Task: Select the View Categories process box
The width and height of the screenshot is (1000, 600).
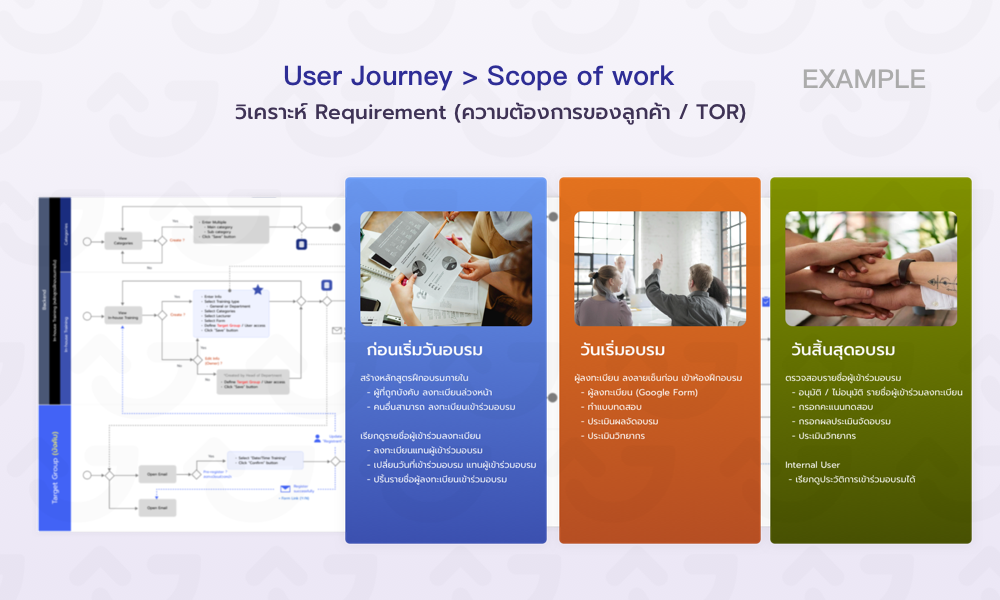Action: [x=122, y=241]
